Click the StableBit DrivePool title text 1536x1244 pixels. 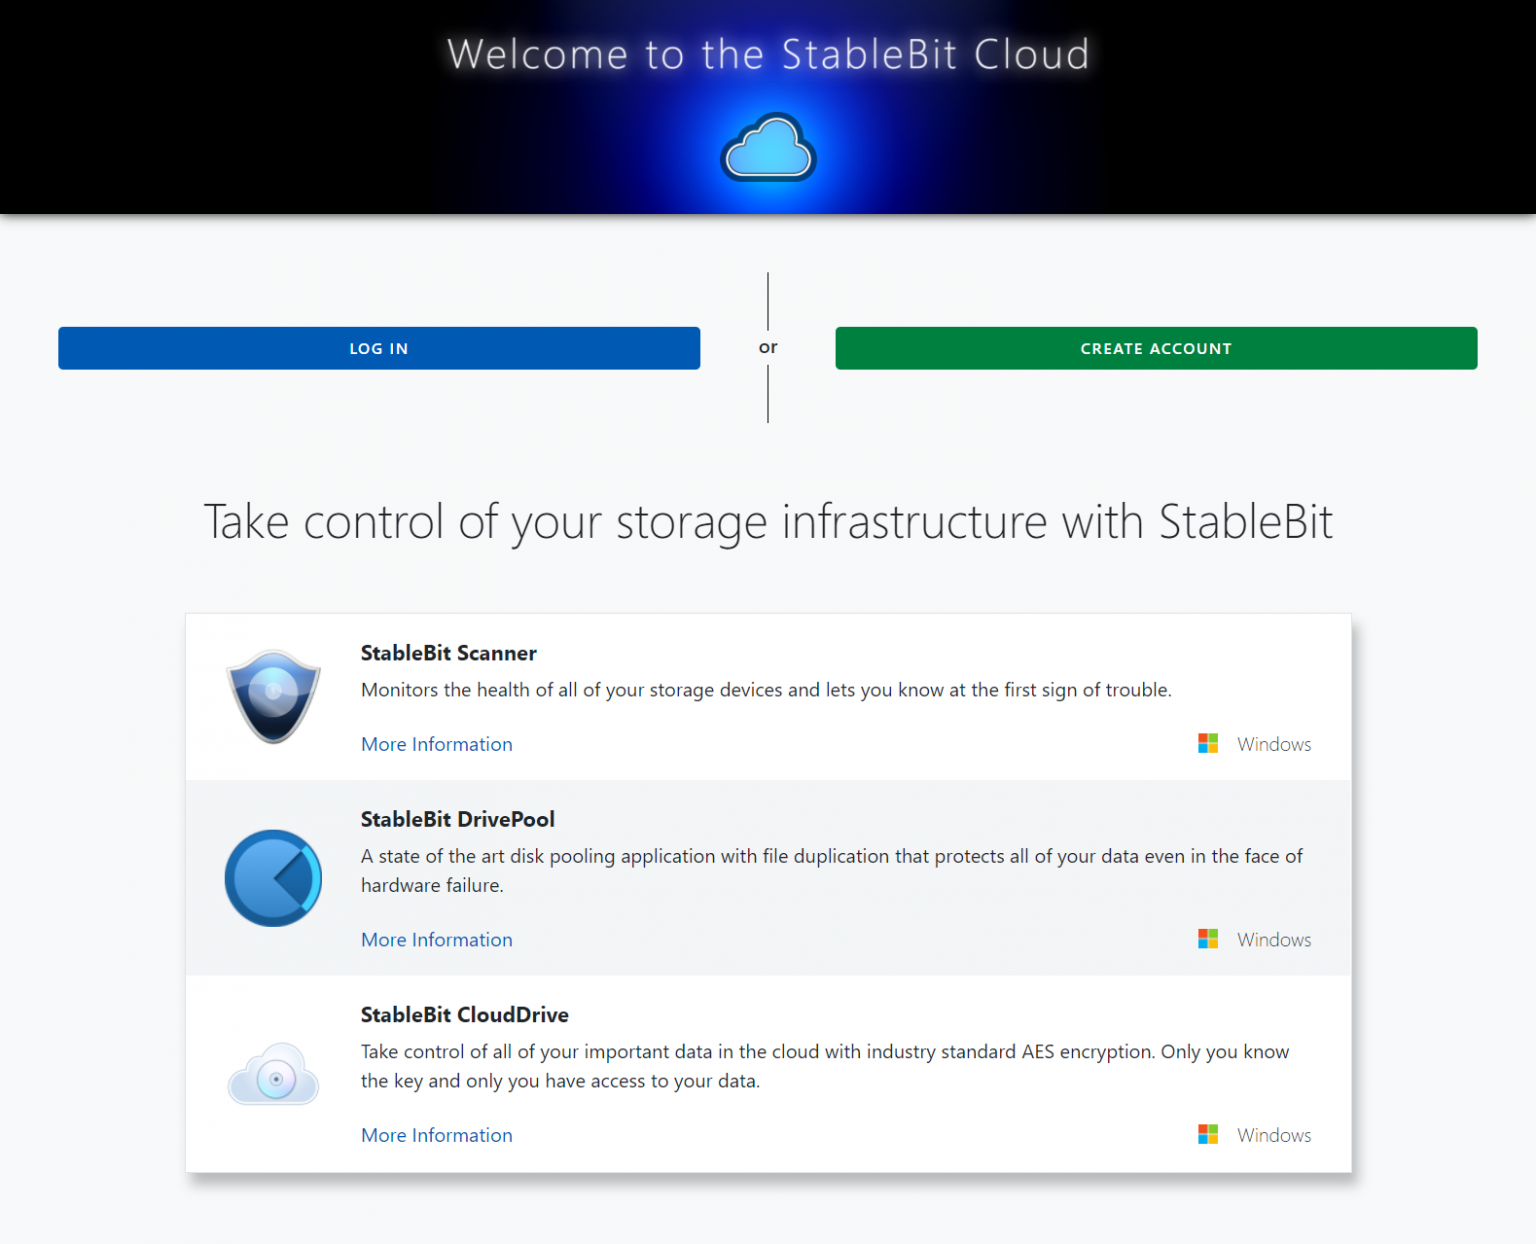(457, 819)
